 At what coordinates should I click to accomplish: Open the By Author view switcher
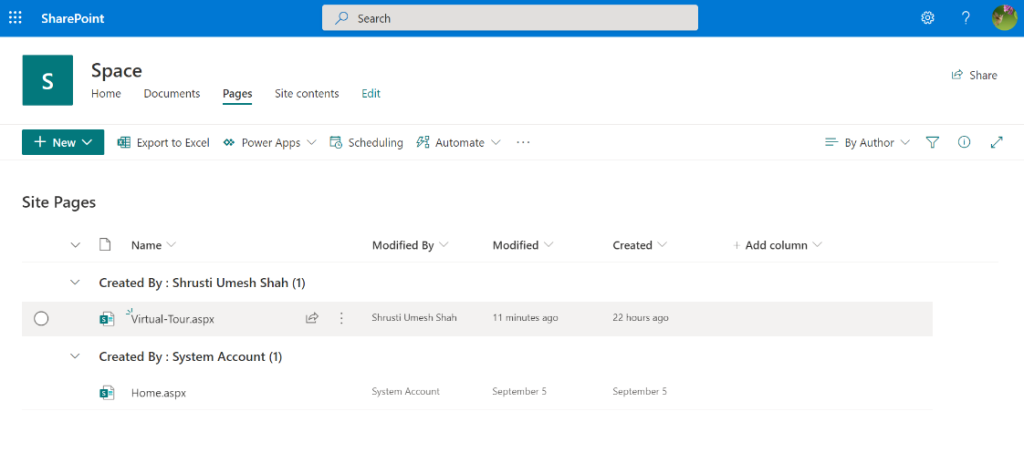click(x=867, y=142)
